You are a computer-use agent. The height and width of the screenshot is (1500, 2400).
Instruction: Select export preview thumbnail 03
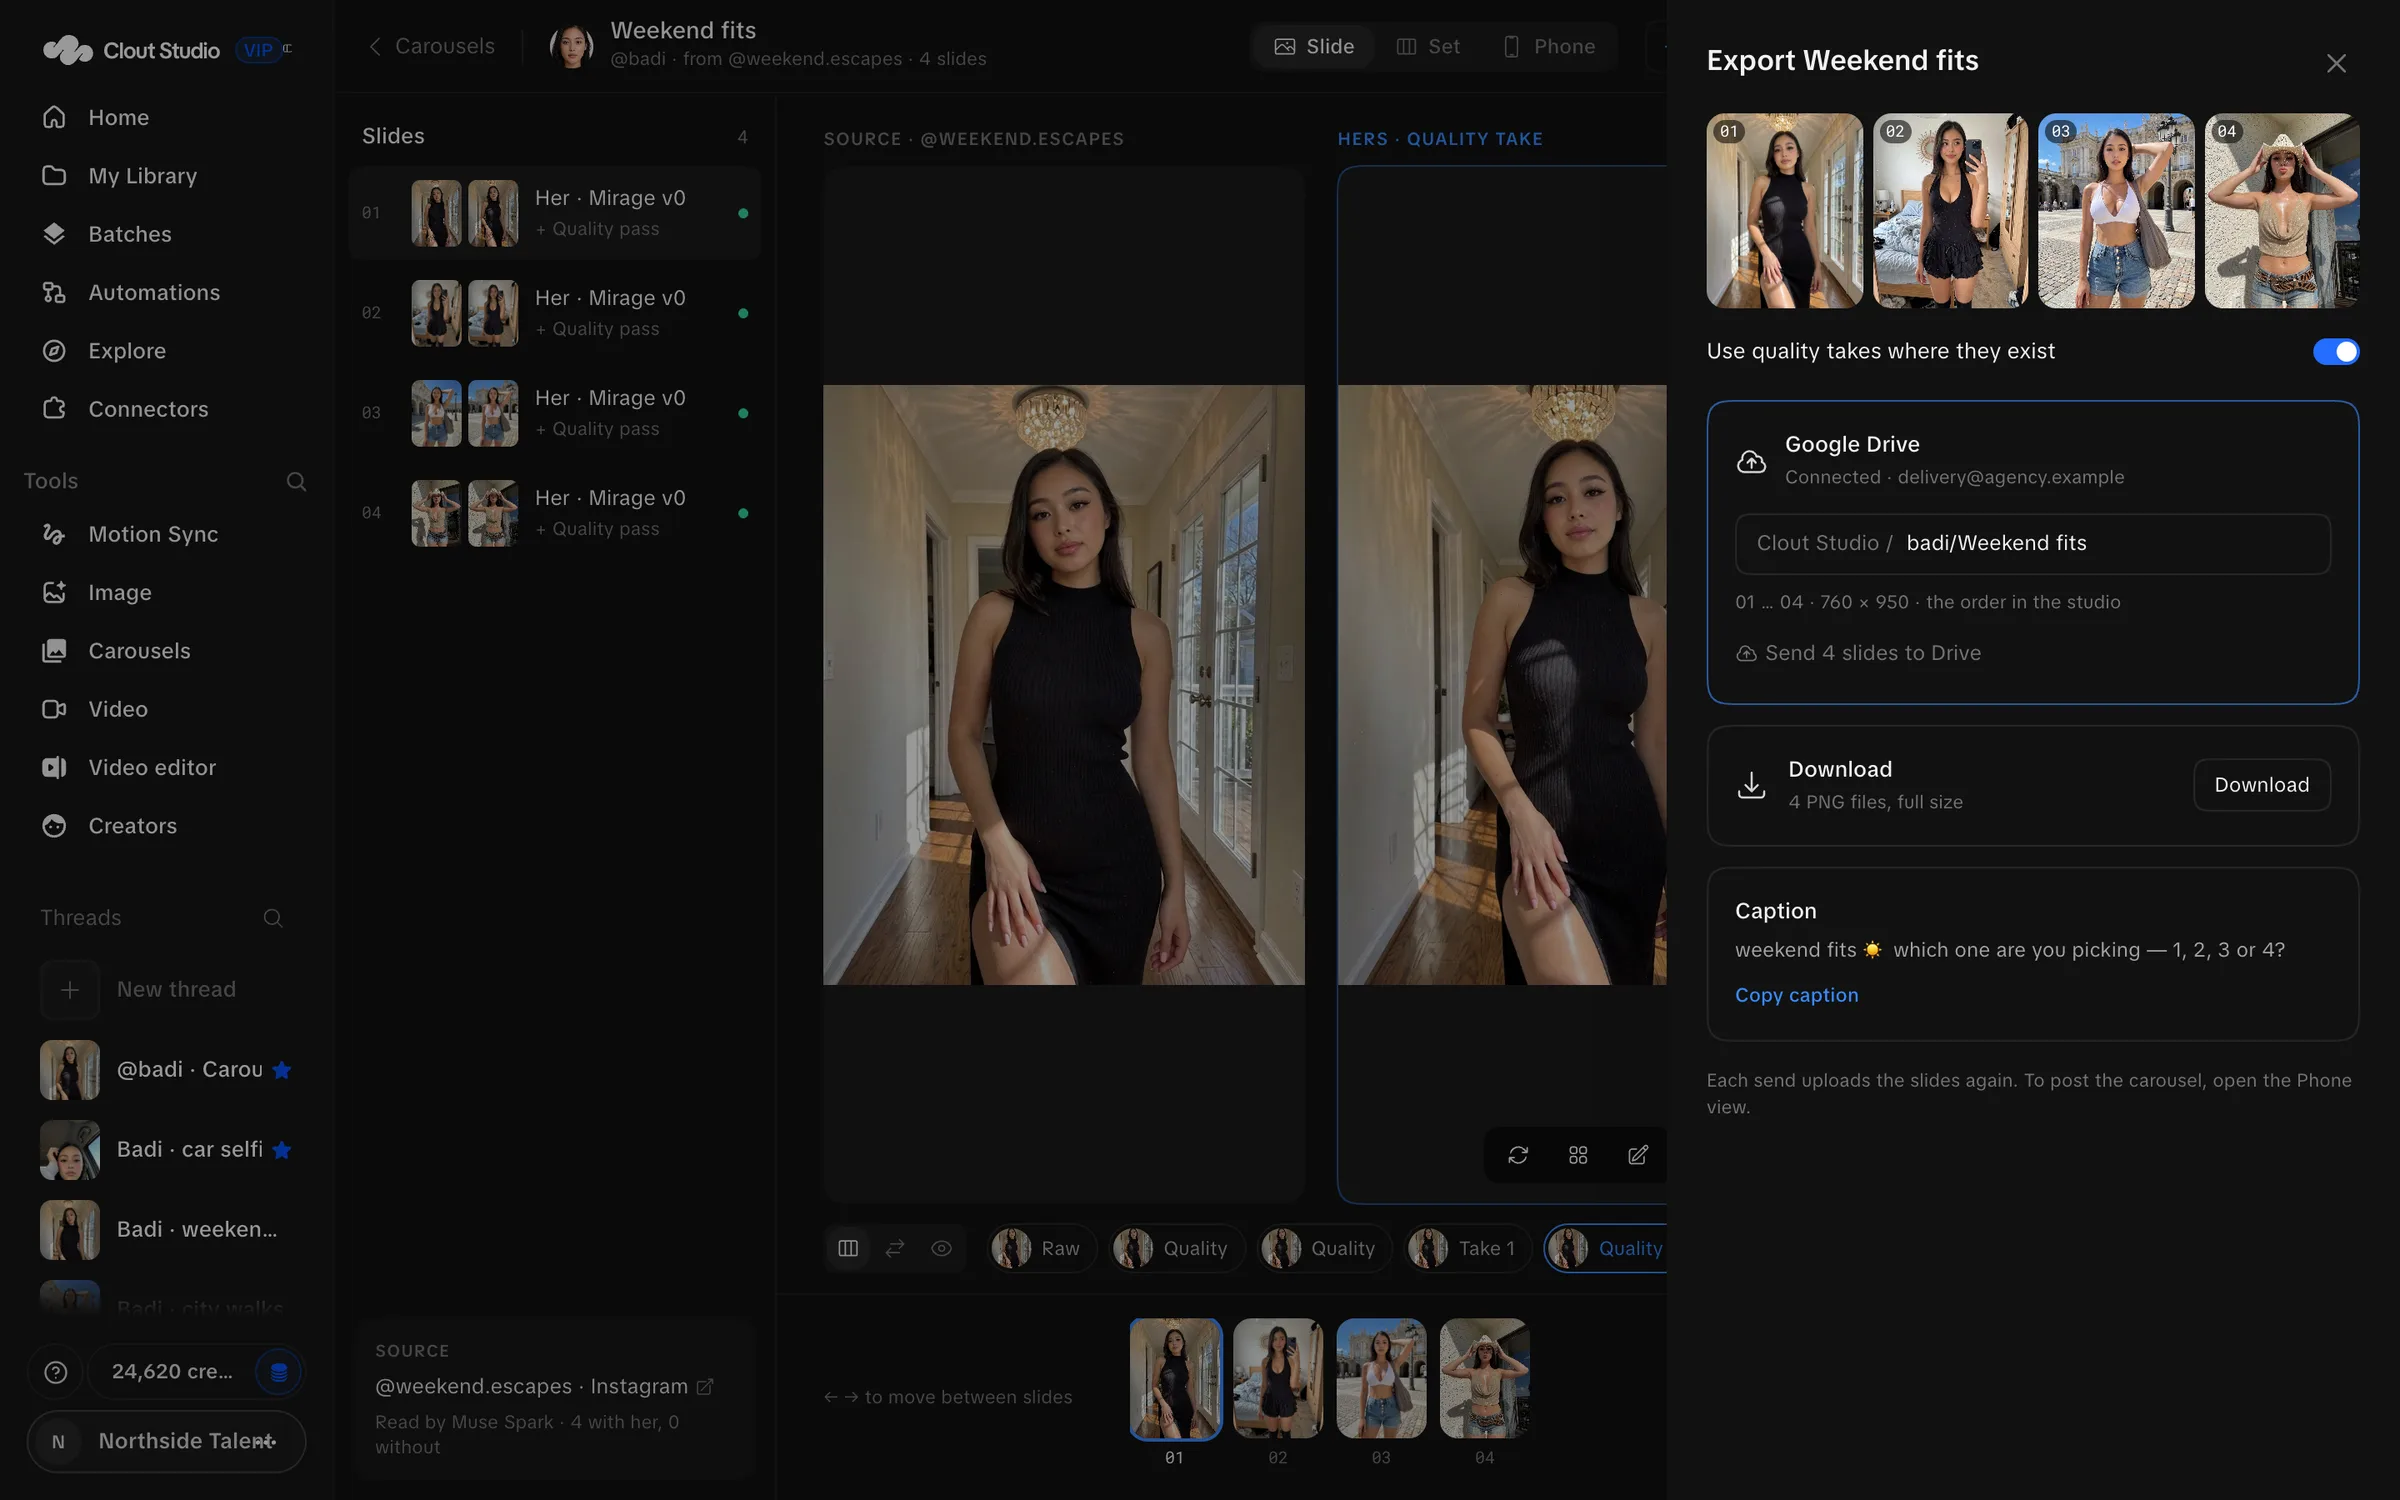[2116, 210]
